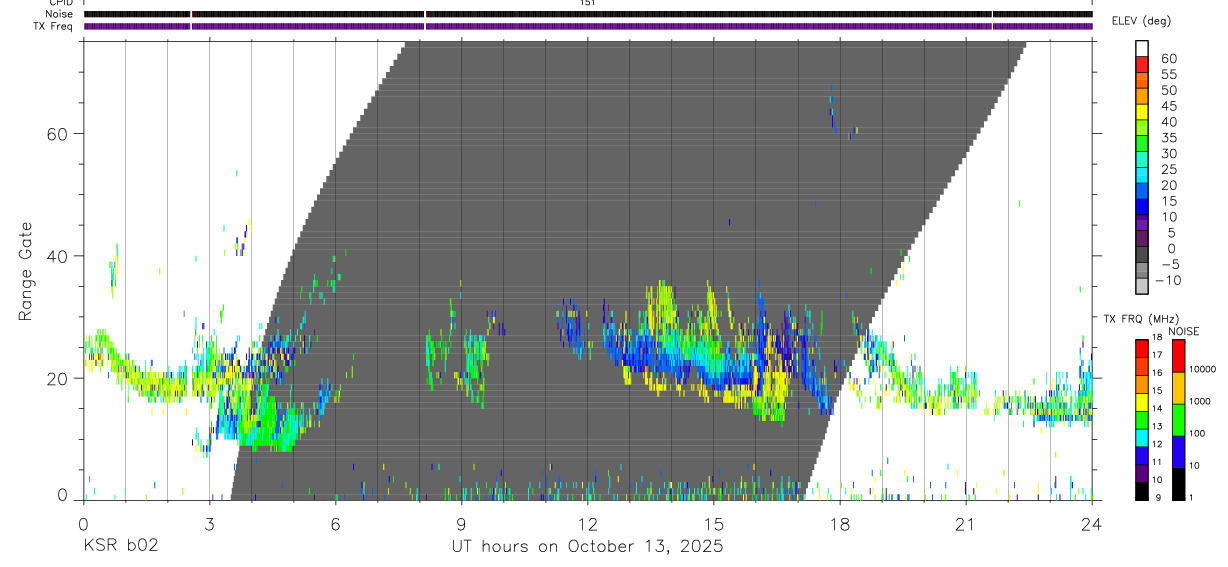Click hour tick label '9' on time axis
The image size is (1228, 567).
[x=461, y=523]
